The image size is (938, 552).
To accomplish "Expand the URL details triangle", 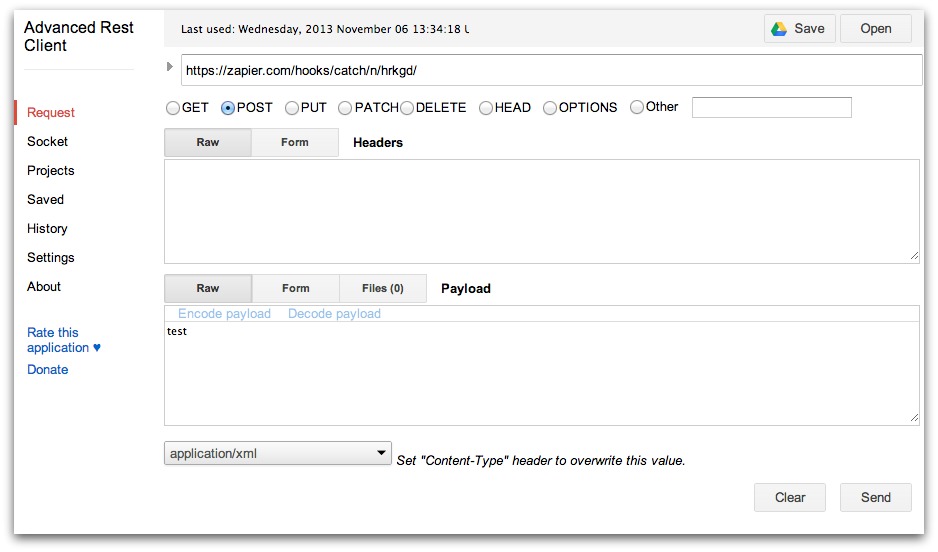I will (x=170, y=66).
